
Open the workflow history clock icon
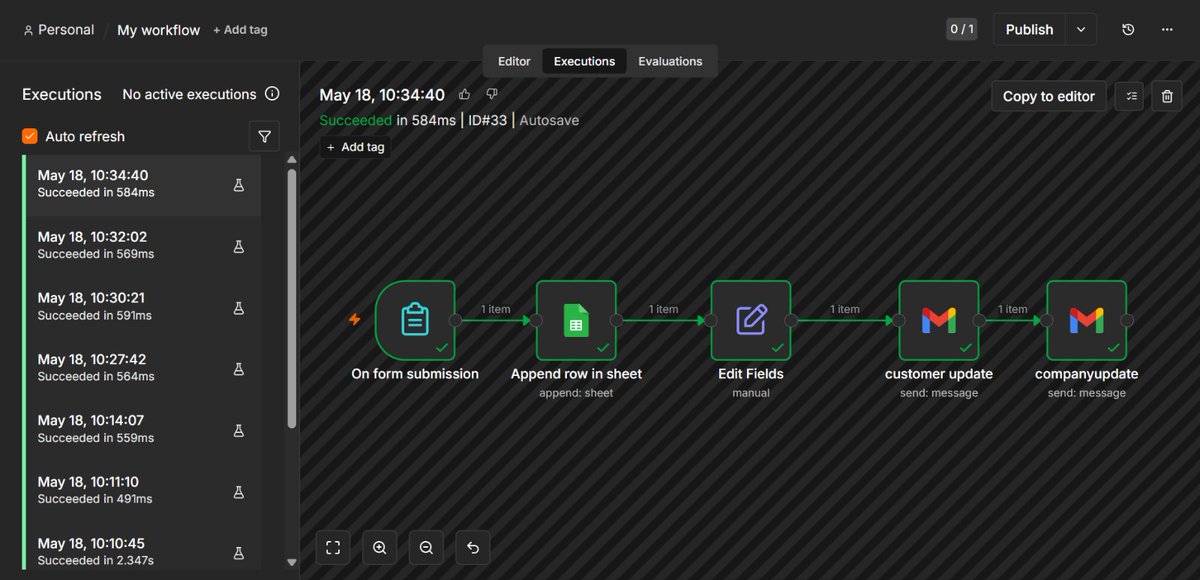pyautogui.click(x=1128, y=30)
